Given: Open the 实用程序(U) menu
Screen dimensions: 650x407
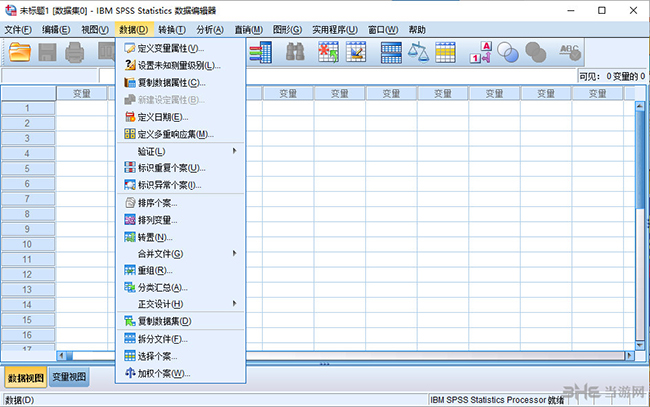Looking at the screenshot, I should [x=335, y=30].
